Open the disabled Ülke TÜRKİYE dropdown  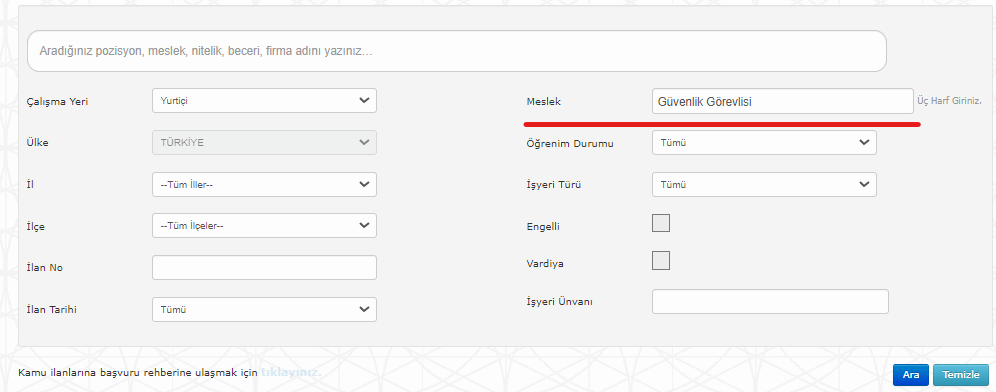tap(264, 142)
